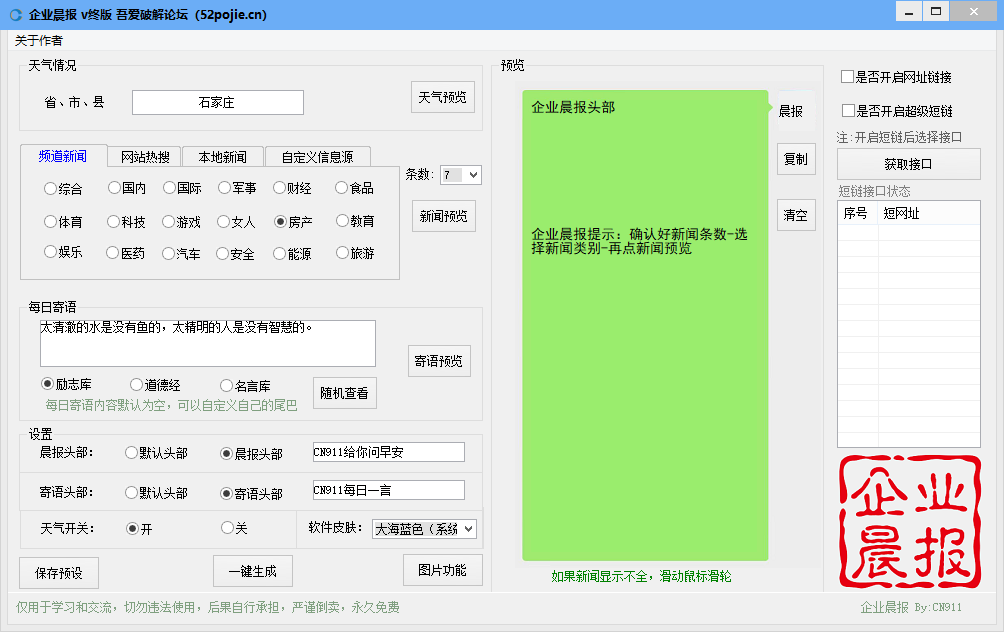Switch quote source to 道德经
This screenshot has height=632, width=1004.
coord(136,385)
